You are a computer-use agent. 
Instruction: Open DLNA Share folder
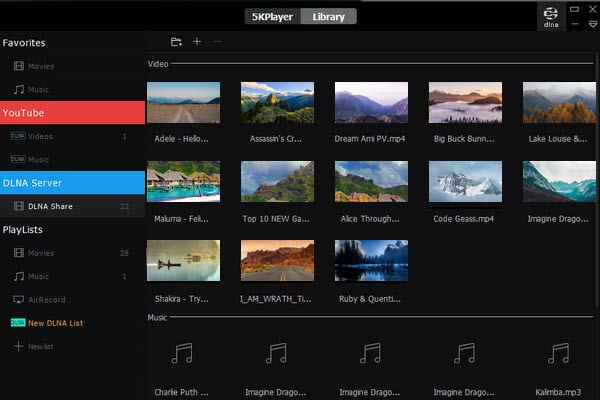[x=50, y=206]
